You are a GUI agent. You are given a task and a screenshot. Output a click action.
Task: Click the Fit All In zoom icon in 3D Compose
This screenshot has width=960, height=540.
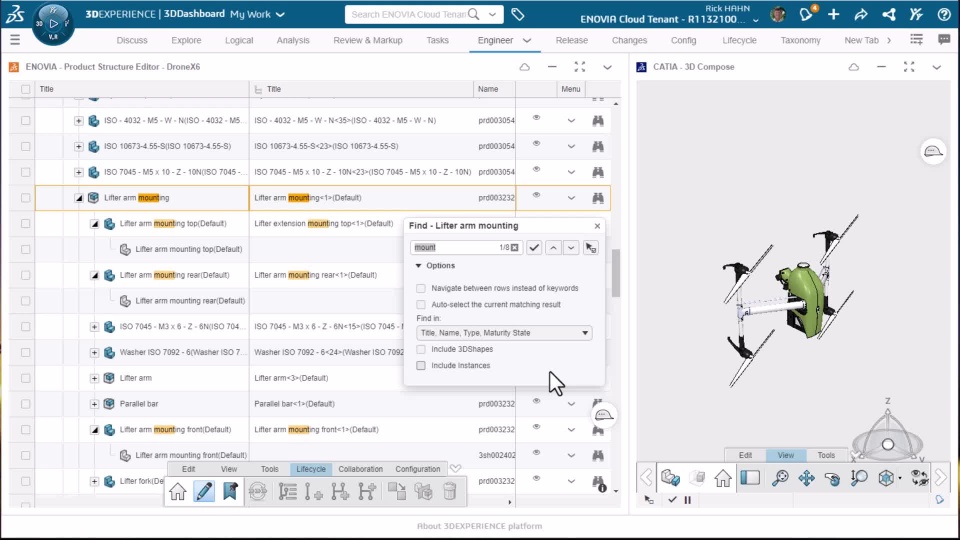tap(780, 478)
